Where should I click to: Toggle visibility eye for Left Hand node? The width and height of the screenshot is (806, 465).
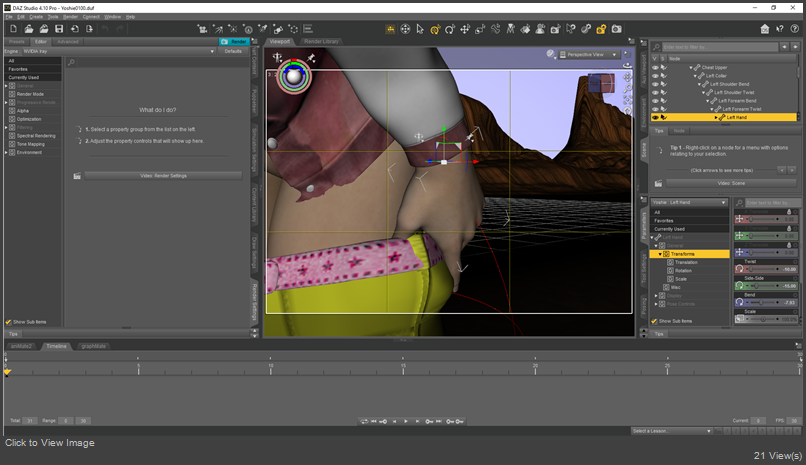655,118
